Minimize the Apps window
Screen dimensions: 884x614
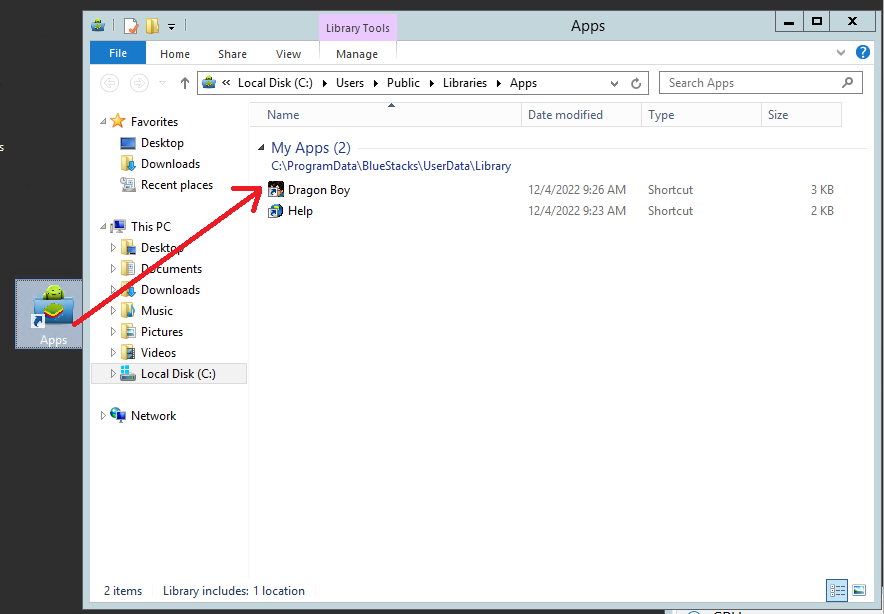point(789,23)
